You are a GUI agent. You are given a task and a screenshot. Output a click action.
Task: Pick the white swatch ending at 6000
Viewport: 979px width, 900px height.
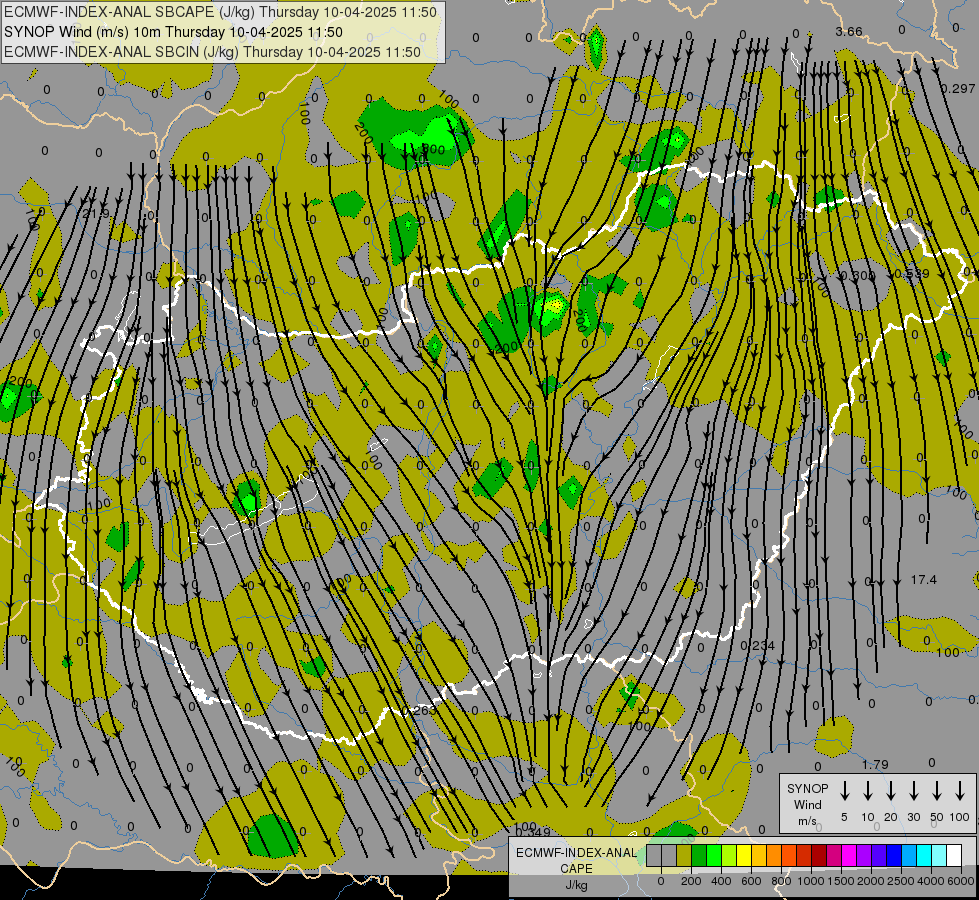pyautogui.click(x=953, y=855)
